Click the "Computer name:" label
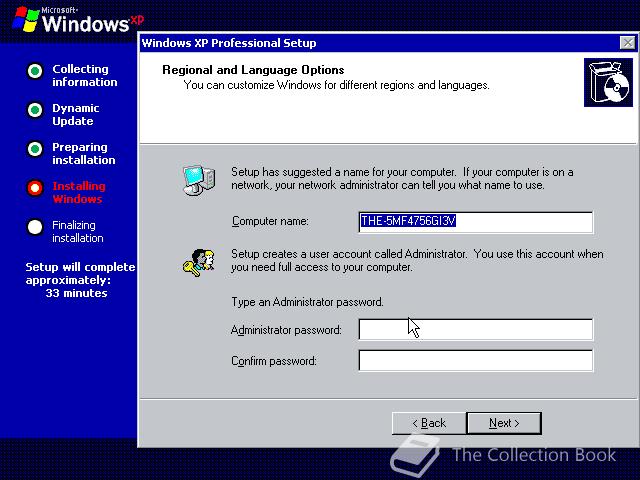Viewport: 640px width, 480px height. click(x=270, y=221)
